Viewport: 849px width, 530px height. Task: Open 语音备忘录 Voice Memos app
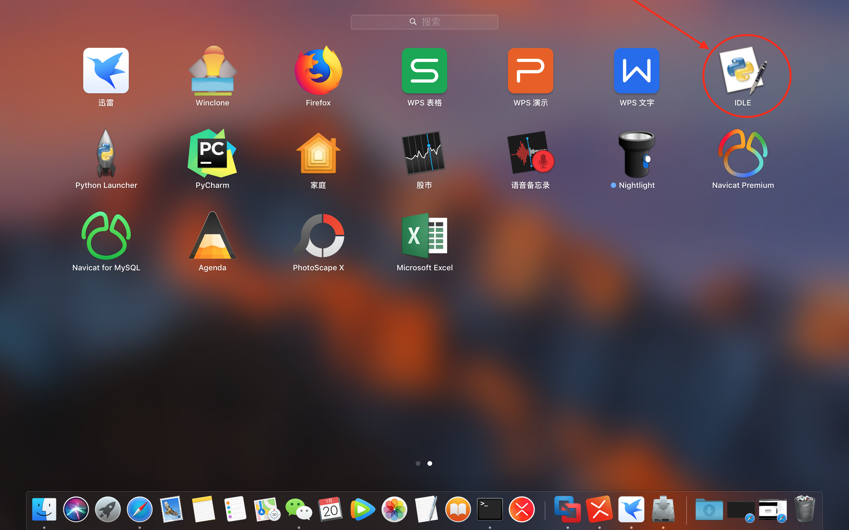coord(531,153)
